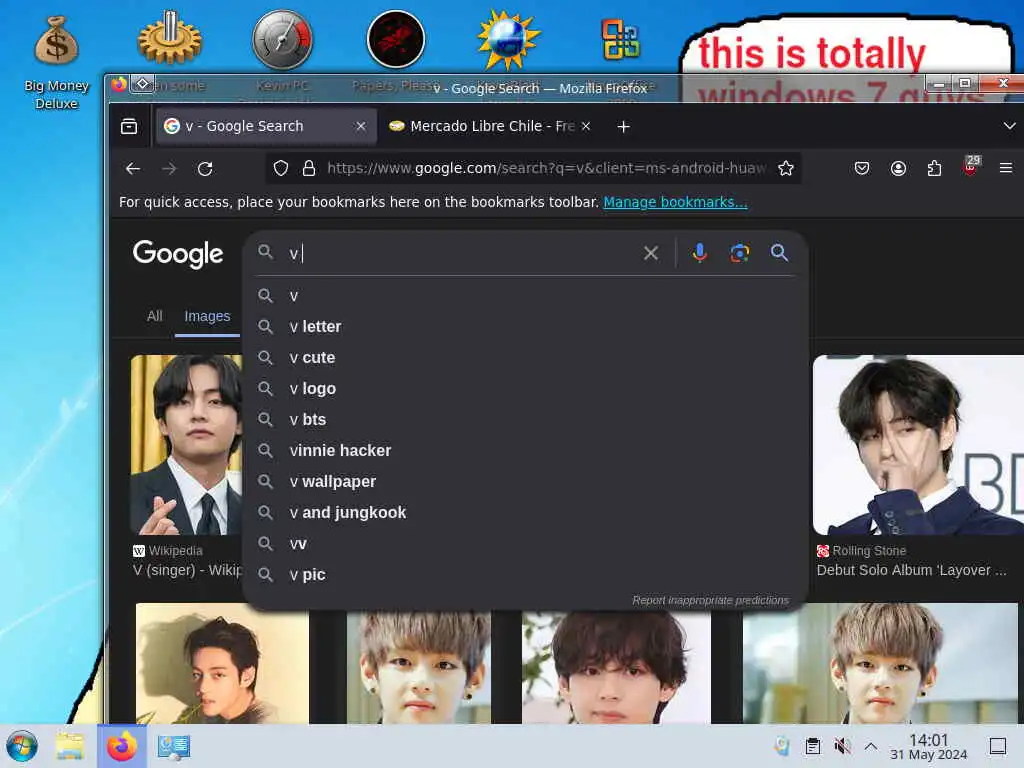This screenshot has height=768, width=1024.
Task: Open the golden gear desktop icon
Action: (x=170, y=39)
